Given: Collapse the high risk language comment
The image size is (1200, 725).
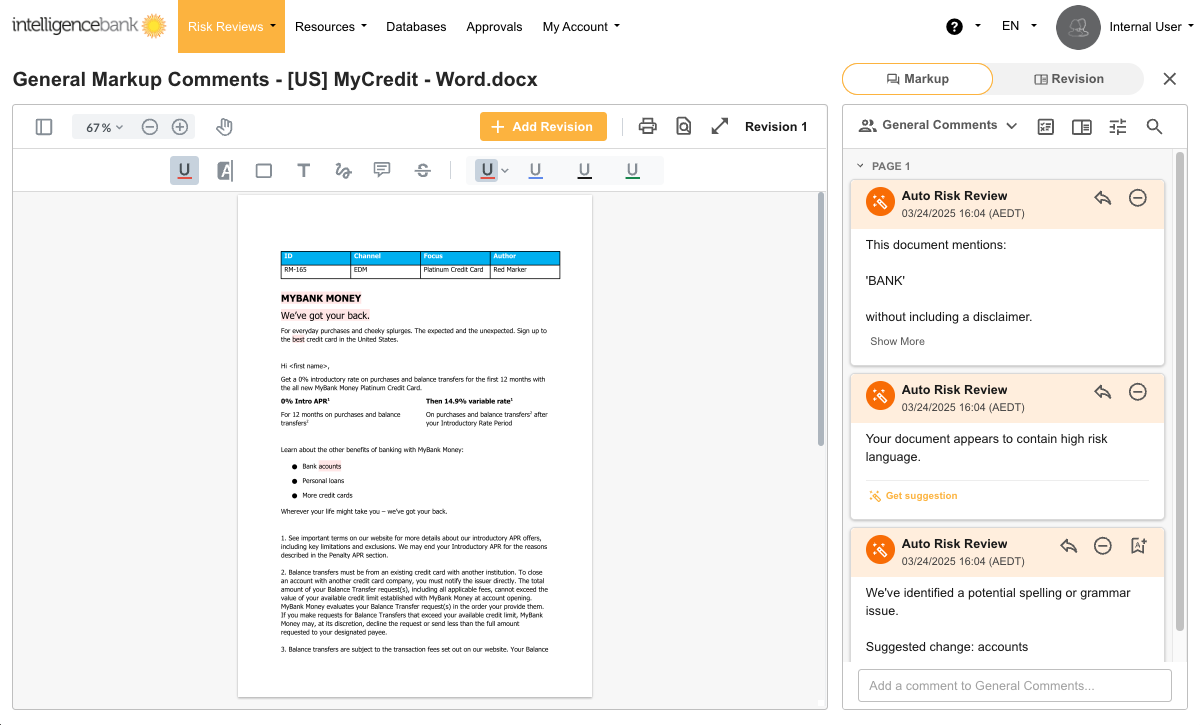Looking at the screenshot, I should (x=1137, y=392).
